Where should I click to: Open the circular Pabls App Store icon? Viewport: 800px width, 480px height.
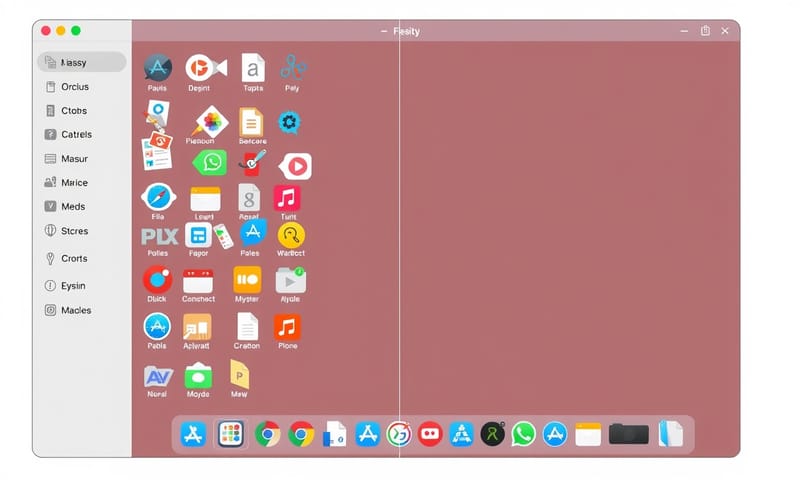157,326
